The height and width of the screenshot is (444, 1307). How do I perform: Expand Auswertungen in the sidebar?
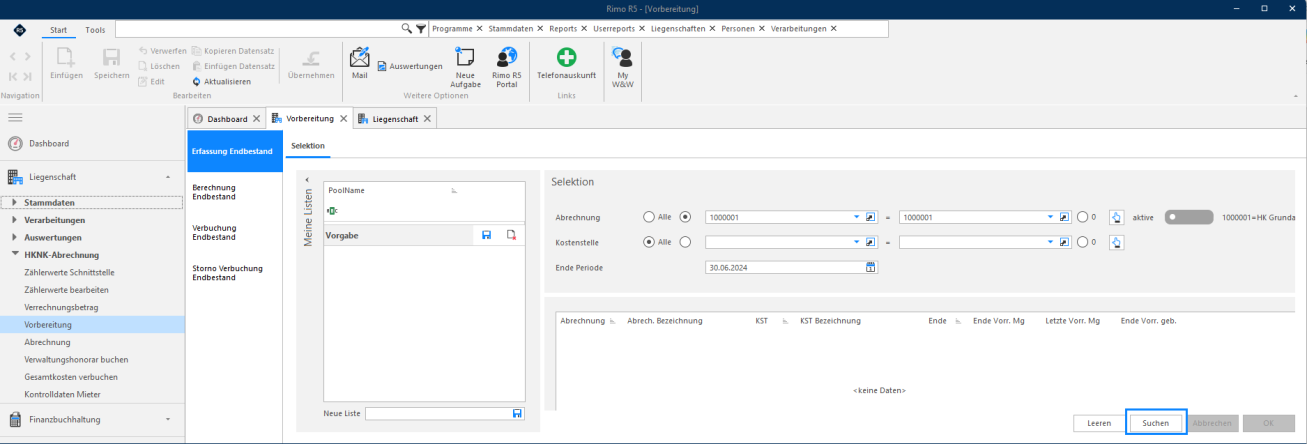point(15,237)
